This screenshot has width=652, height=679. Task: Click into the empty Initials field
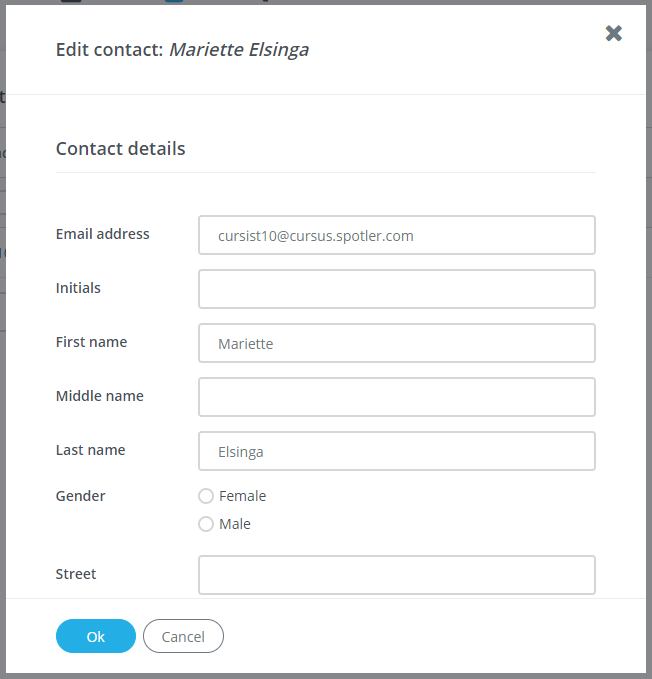tap(397, 289)
